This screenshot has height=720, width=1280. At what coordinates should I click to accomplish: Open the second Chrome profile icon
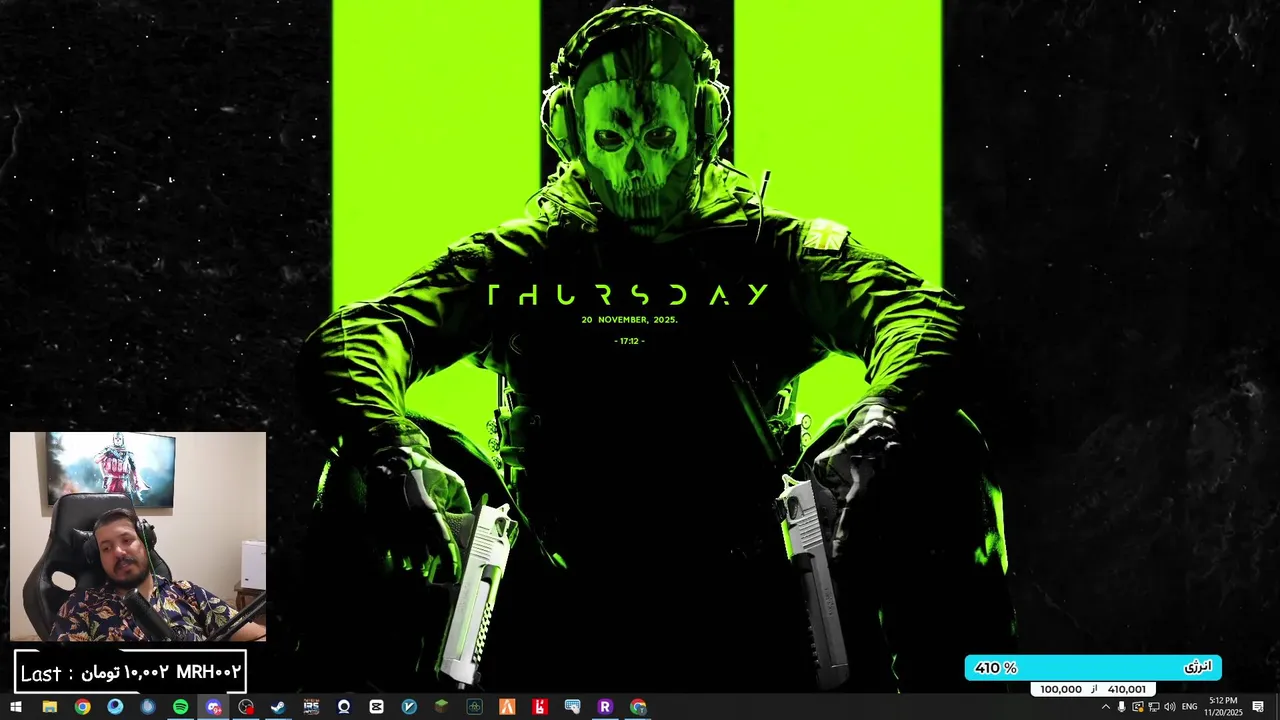tap(638, 707)
